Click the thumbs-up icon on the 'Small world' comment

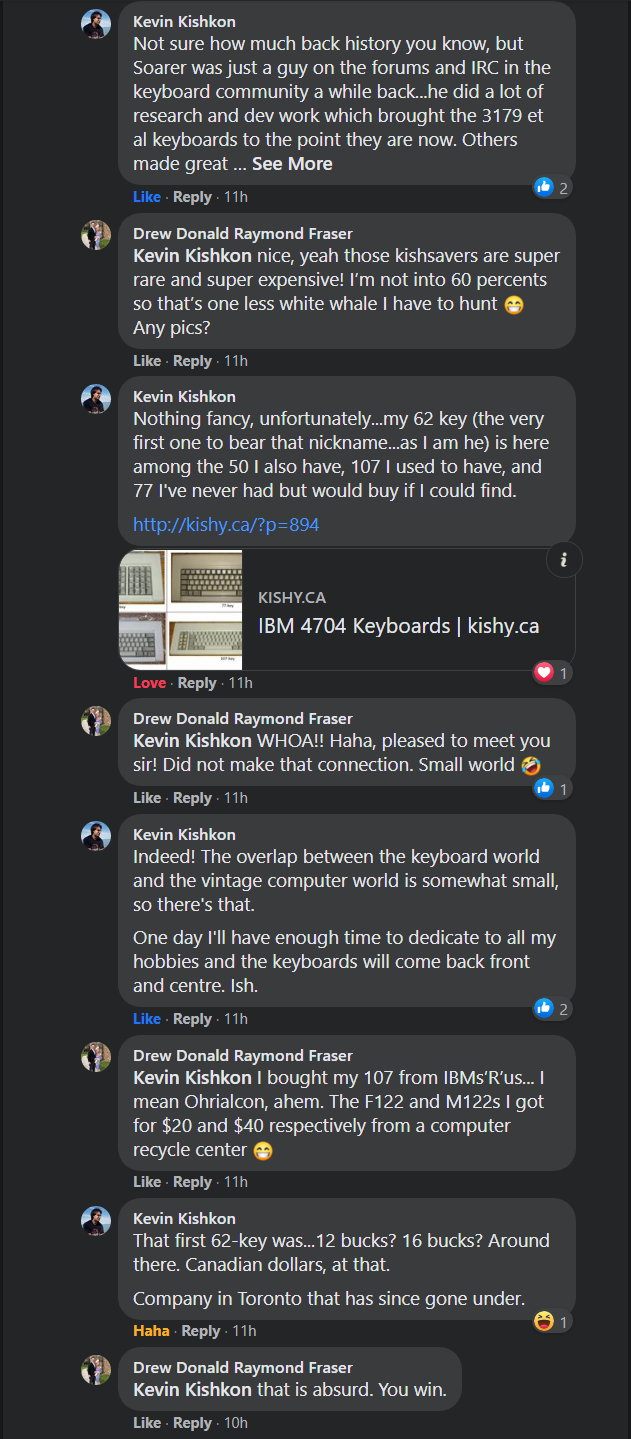543,788
